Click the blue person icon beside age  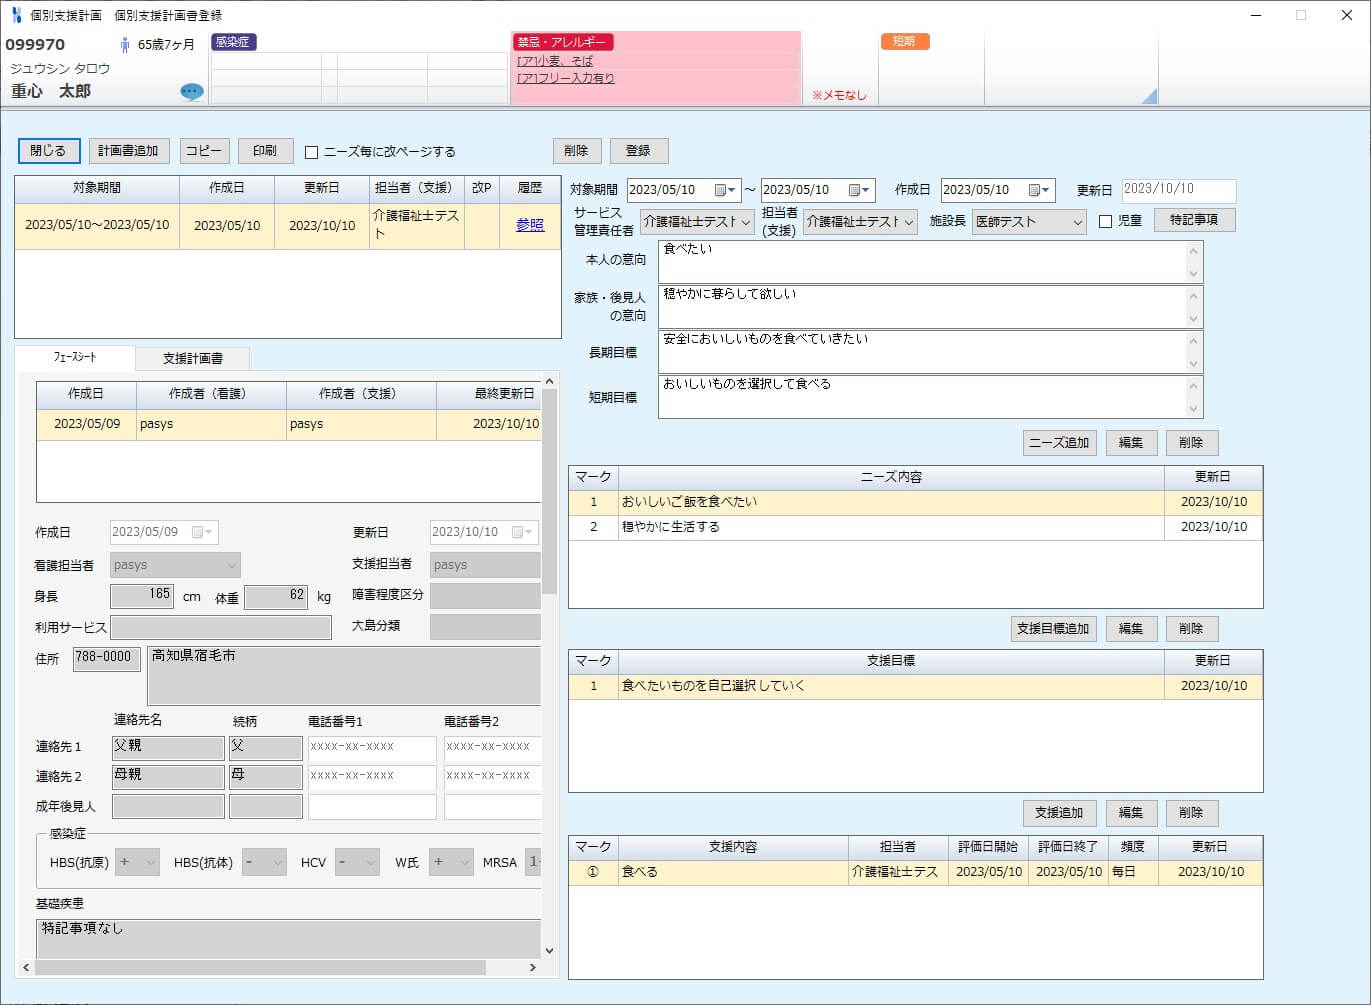[x=125, y=45]
